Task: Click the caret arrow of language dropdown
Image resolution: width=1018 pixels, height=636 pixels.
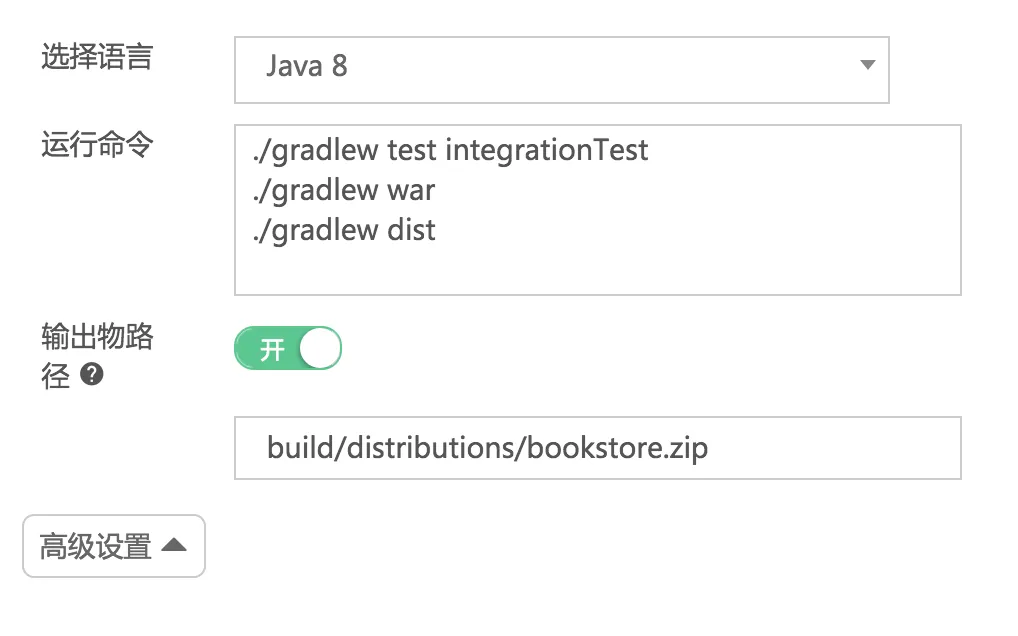Action: pos(867,66)
